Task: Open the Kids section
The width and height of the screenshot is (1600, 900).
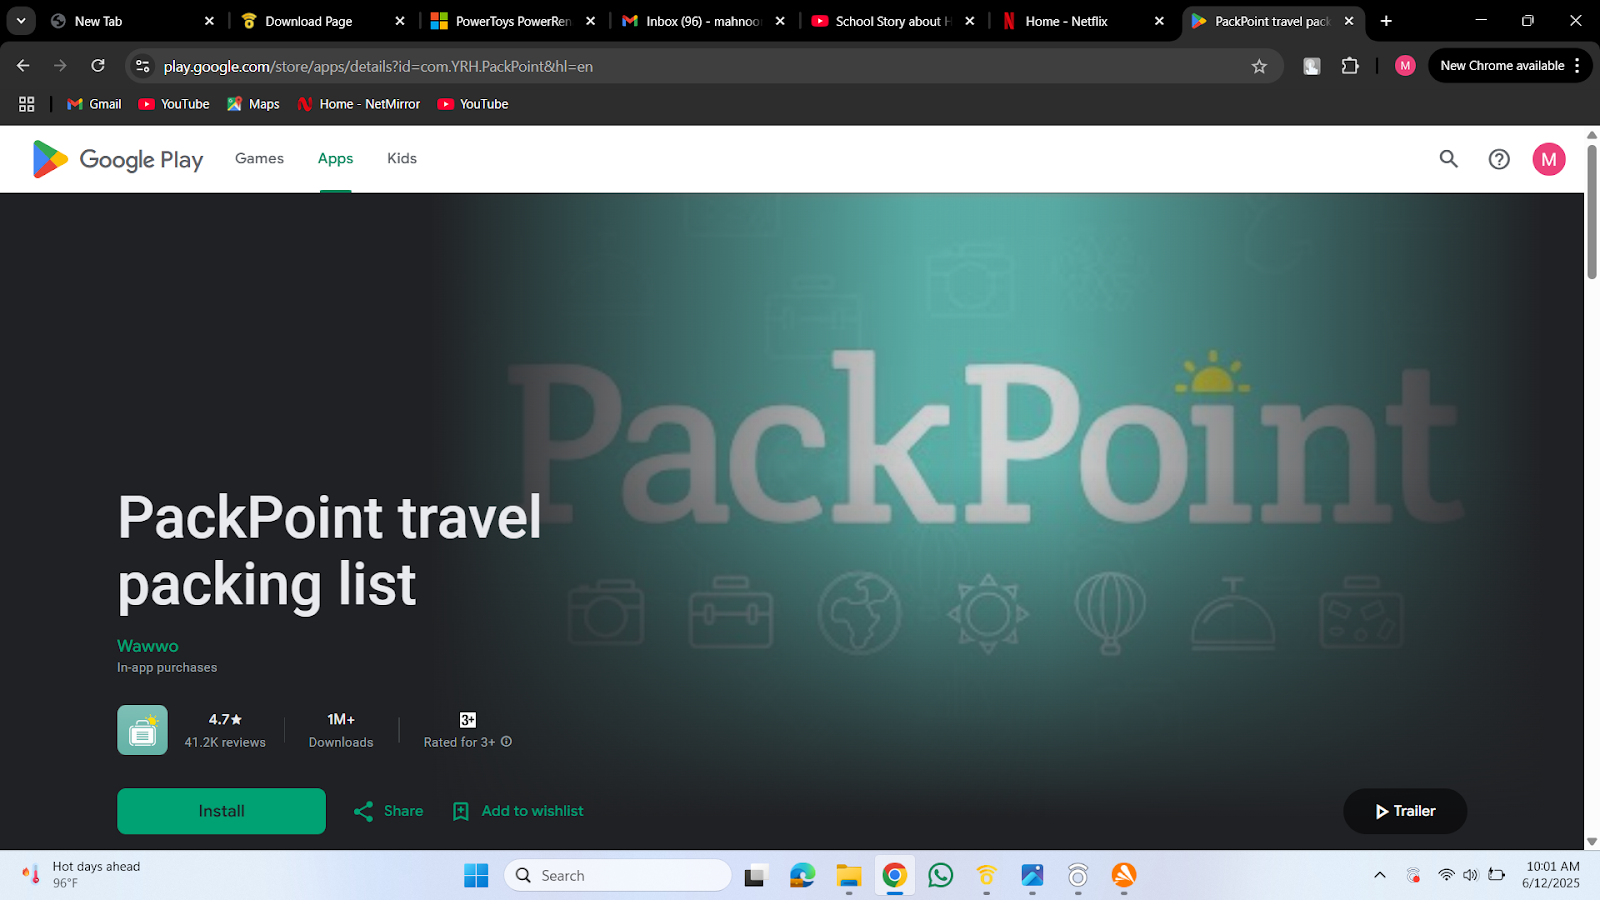Action: click(402, 158)
